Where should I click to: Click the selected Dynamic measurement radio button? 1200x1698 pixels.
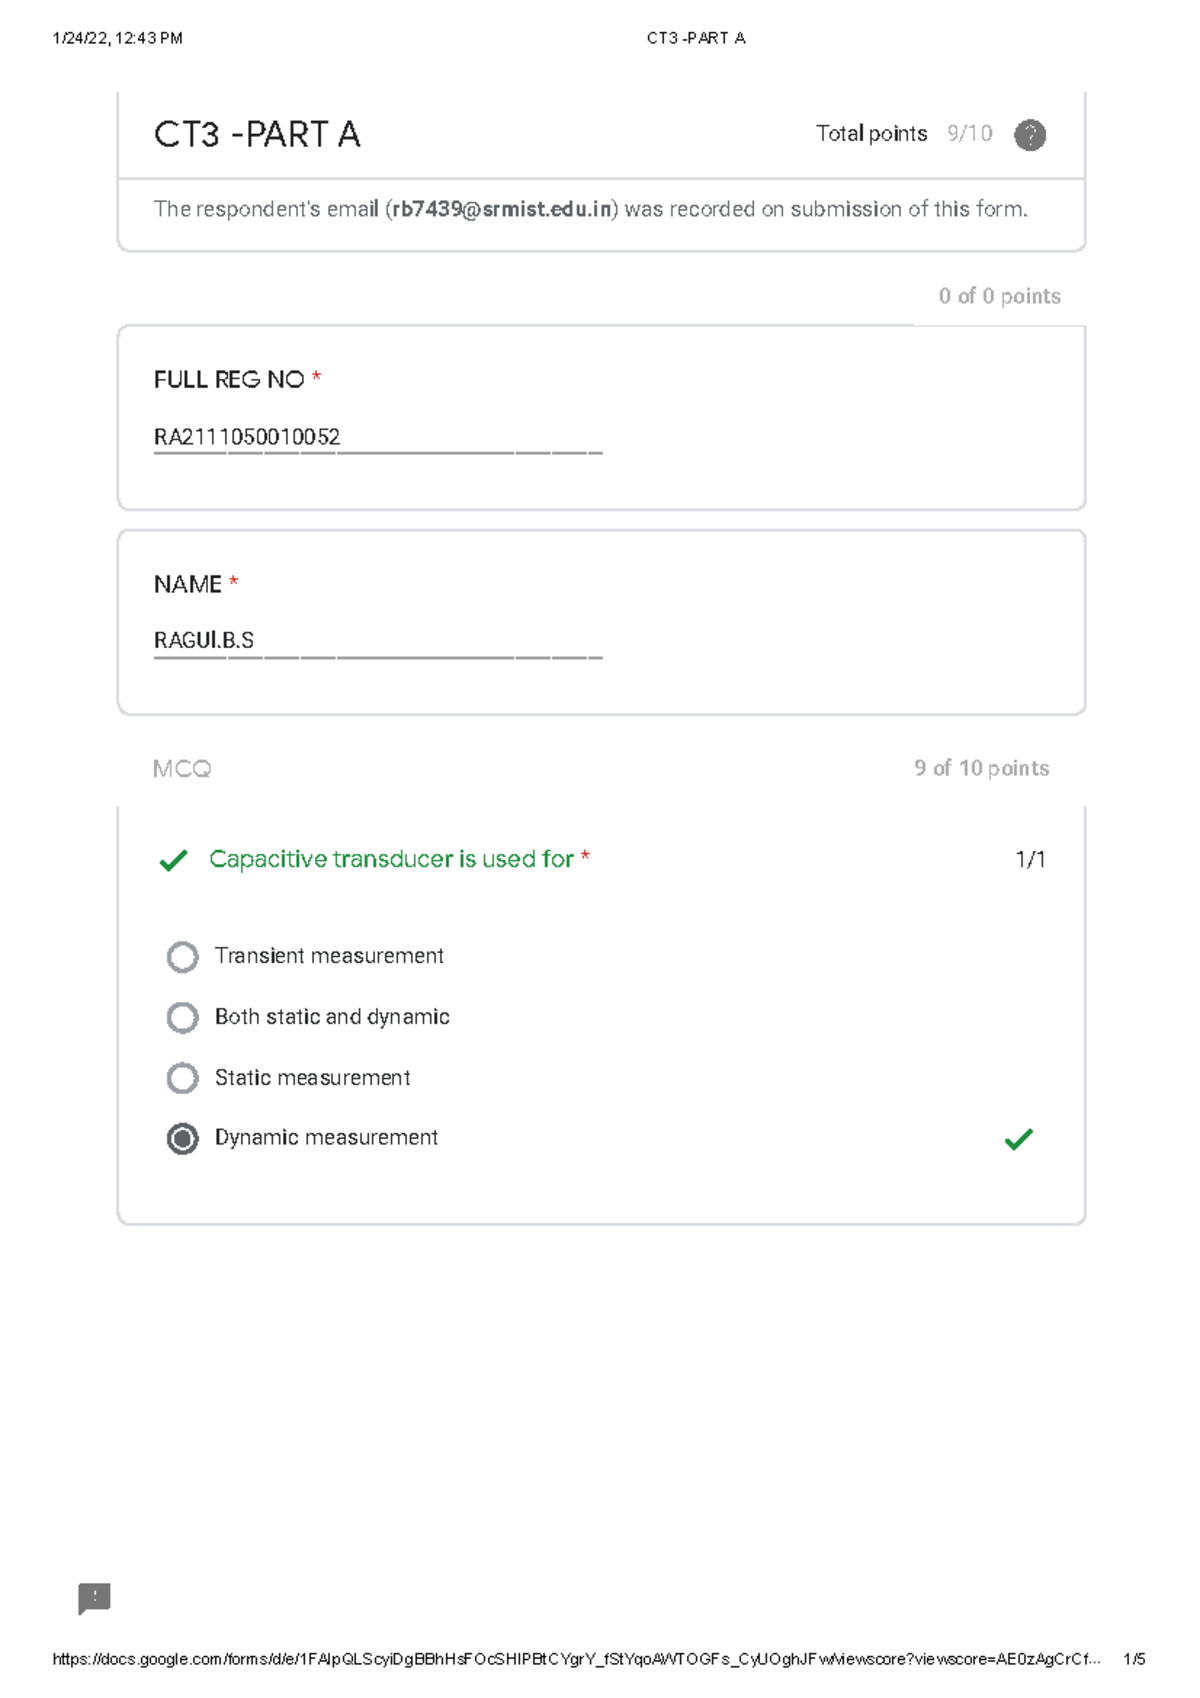click(182, 1138)
